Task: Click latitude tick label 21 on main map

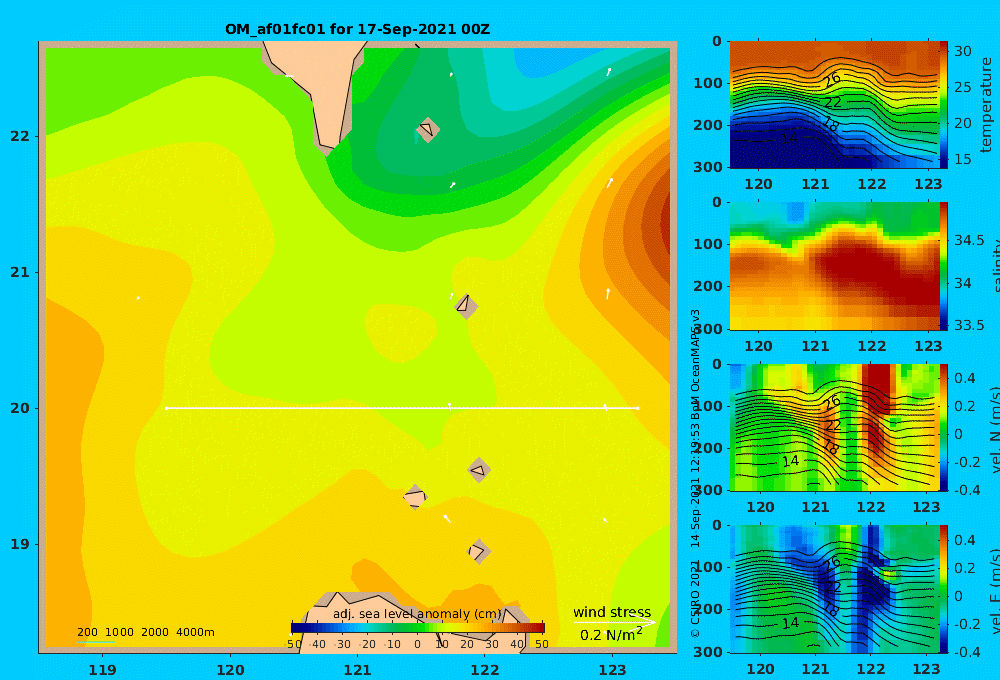Action: point(20,272)
